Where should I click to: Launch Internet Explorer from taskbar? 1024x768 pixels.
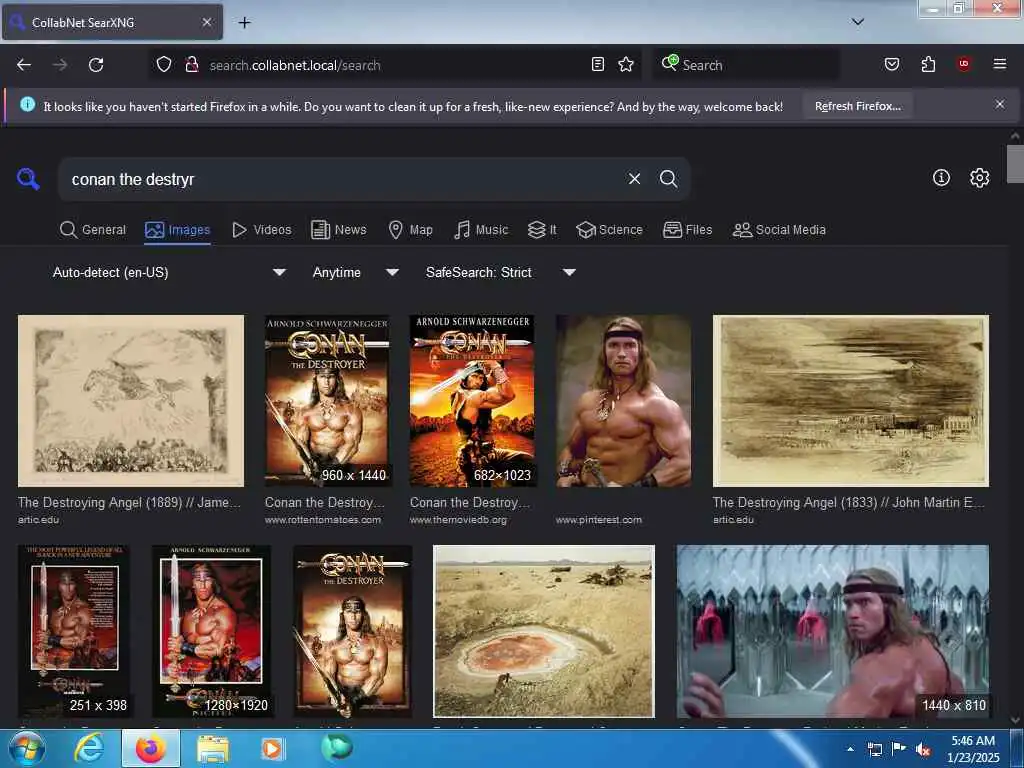(x=88, y=748)
